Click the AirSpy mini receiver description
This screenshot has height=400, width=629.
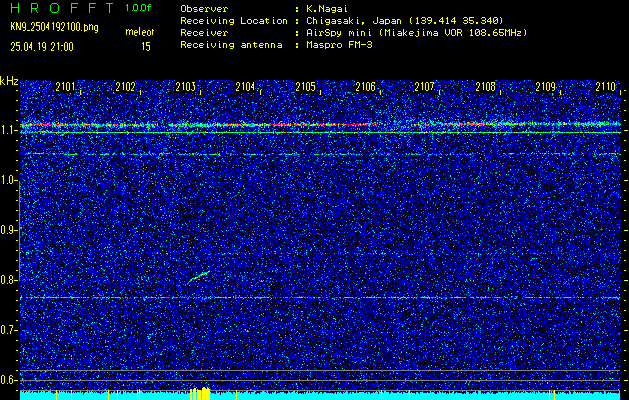click(x=416, y=32)
